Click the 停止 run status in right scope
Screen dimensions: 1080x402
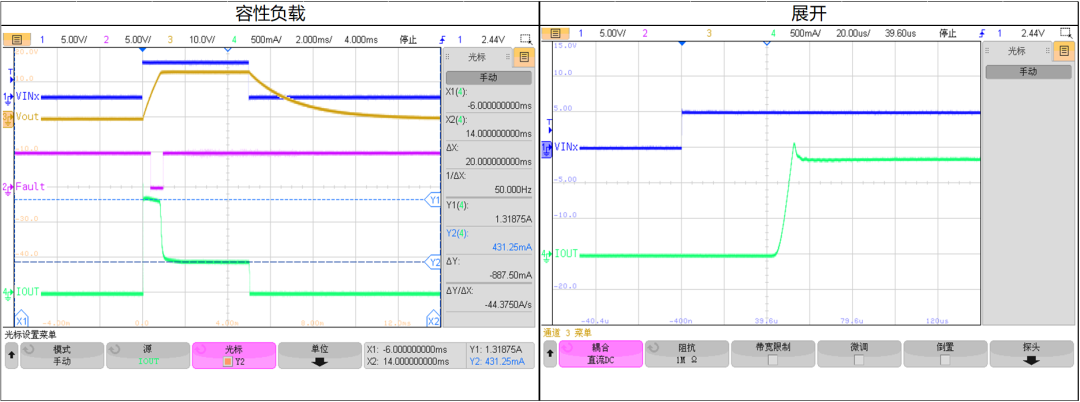click(948, 32)
